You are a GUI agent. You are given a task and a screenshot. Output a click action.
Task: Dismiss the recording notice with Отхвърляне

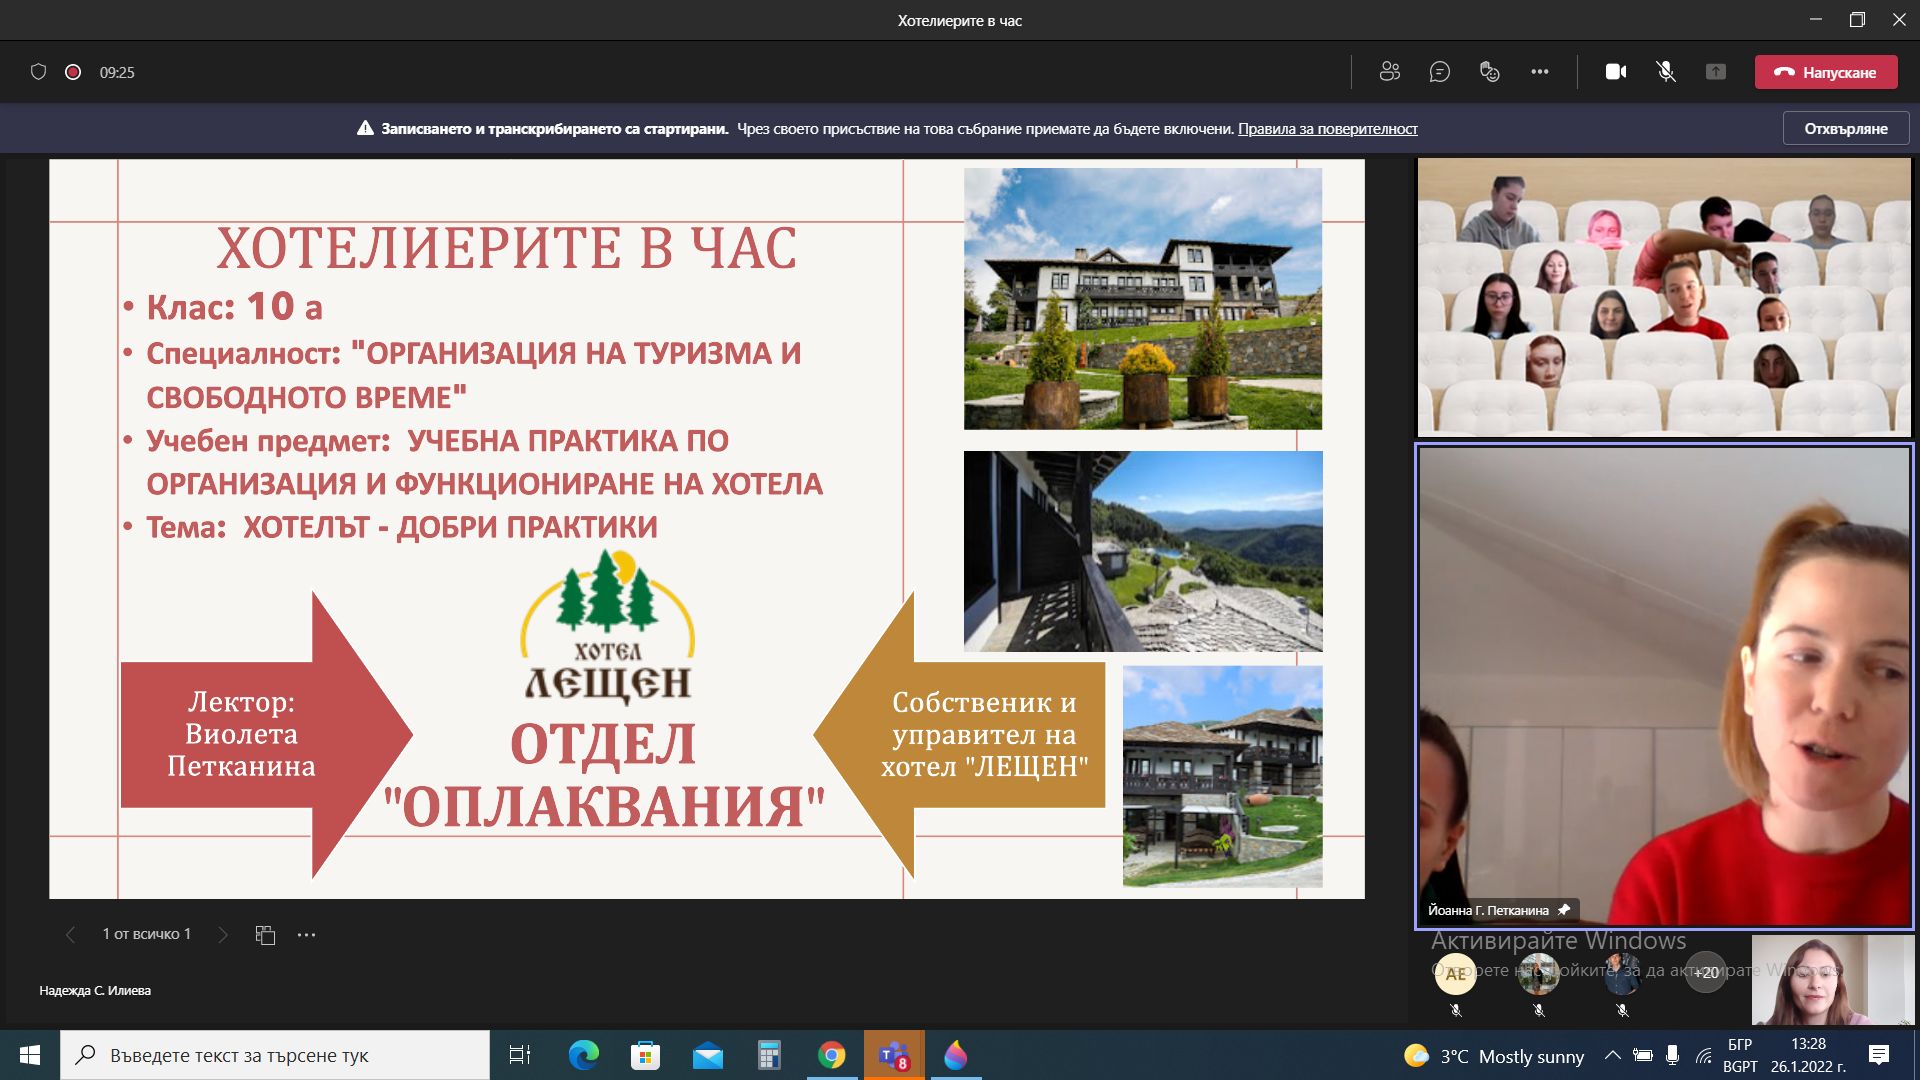click(x=1846, y=128)
